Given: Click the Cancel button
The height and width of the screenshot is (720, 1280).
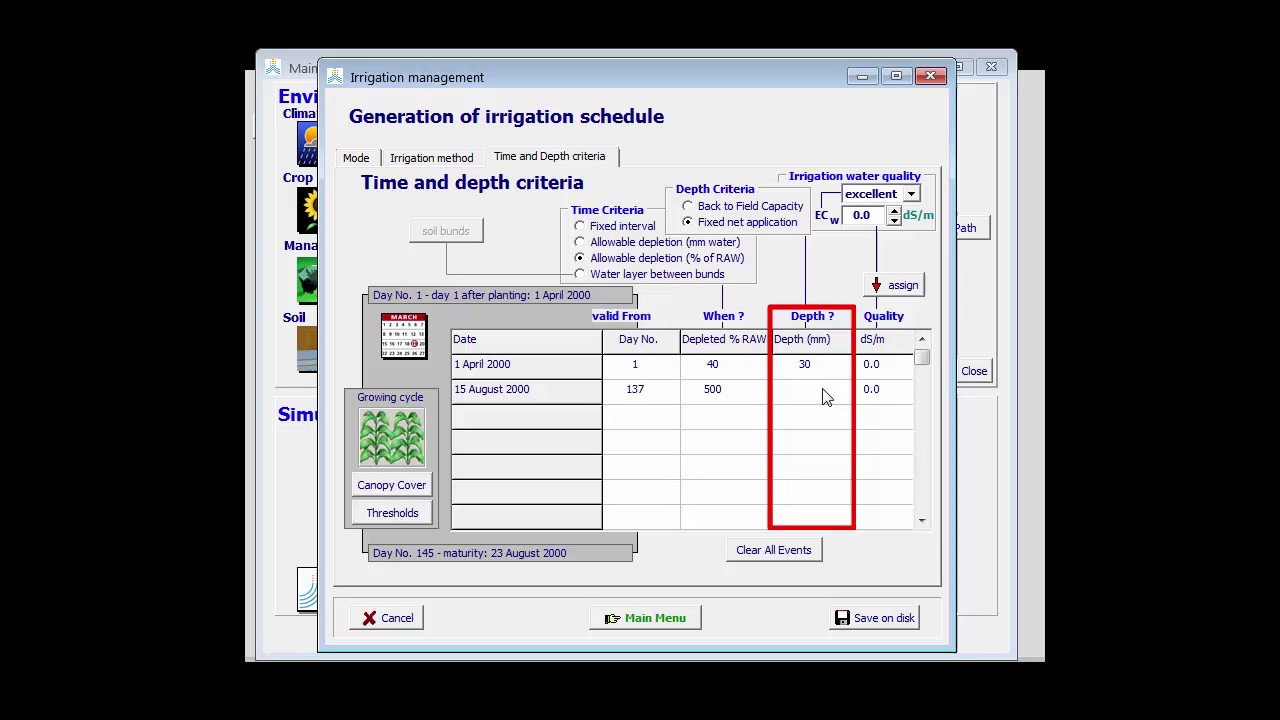Looking at the screenshot, I should (x=387, y=618).
